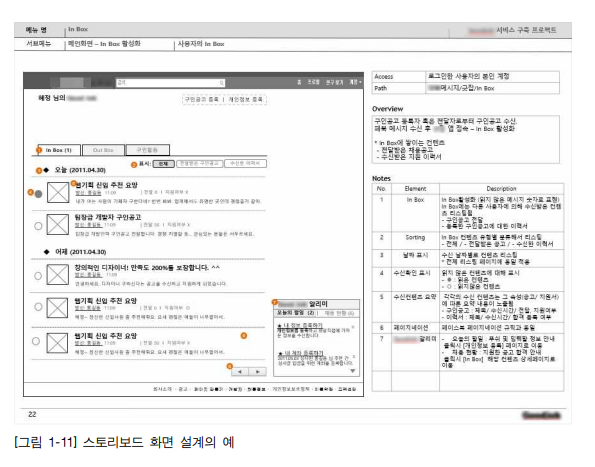Click the search magnifier icon

222,83
